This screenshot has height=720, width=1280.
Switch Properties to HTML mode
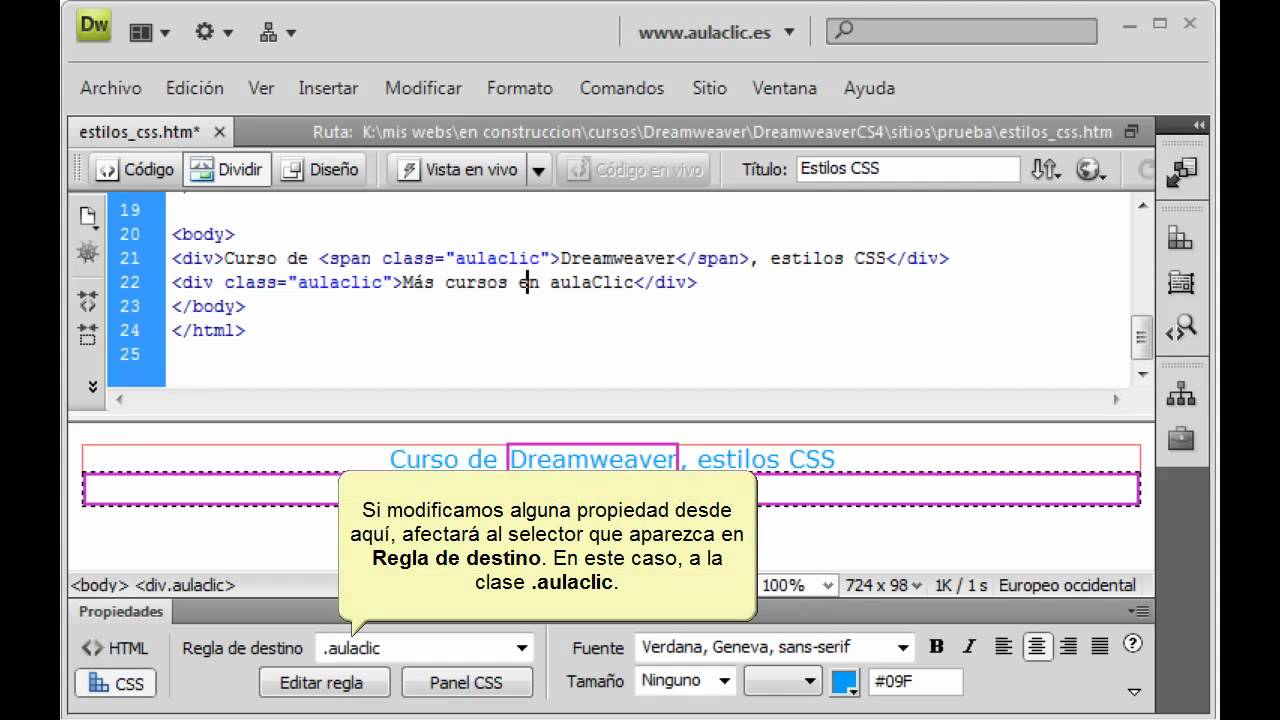point(115,648)
